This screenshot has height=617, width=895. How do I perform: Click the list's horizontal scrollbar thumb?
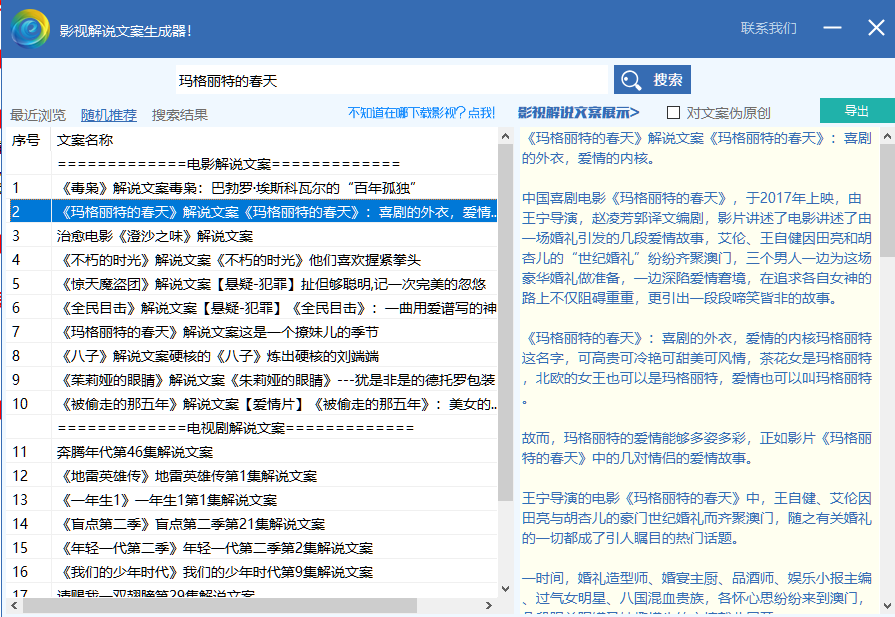point(220,605)
